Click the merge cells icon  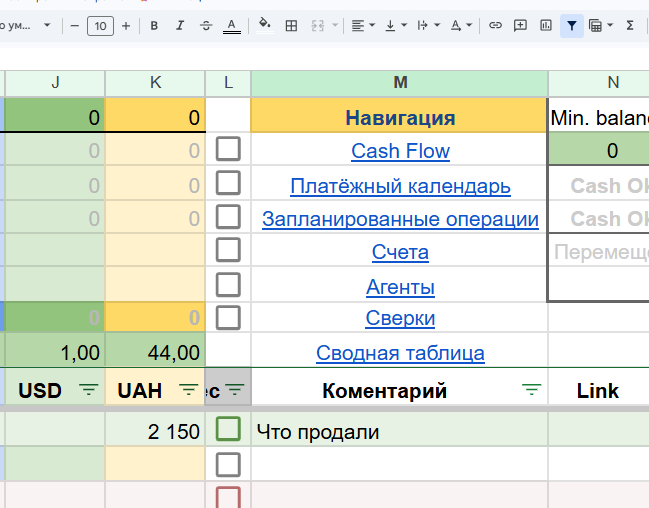[x=317, y=26]
